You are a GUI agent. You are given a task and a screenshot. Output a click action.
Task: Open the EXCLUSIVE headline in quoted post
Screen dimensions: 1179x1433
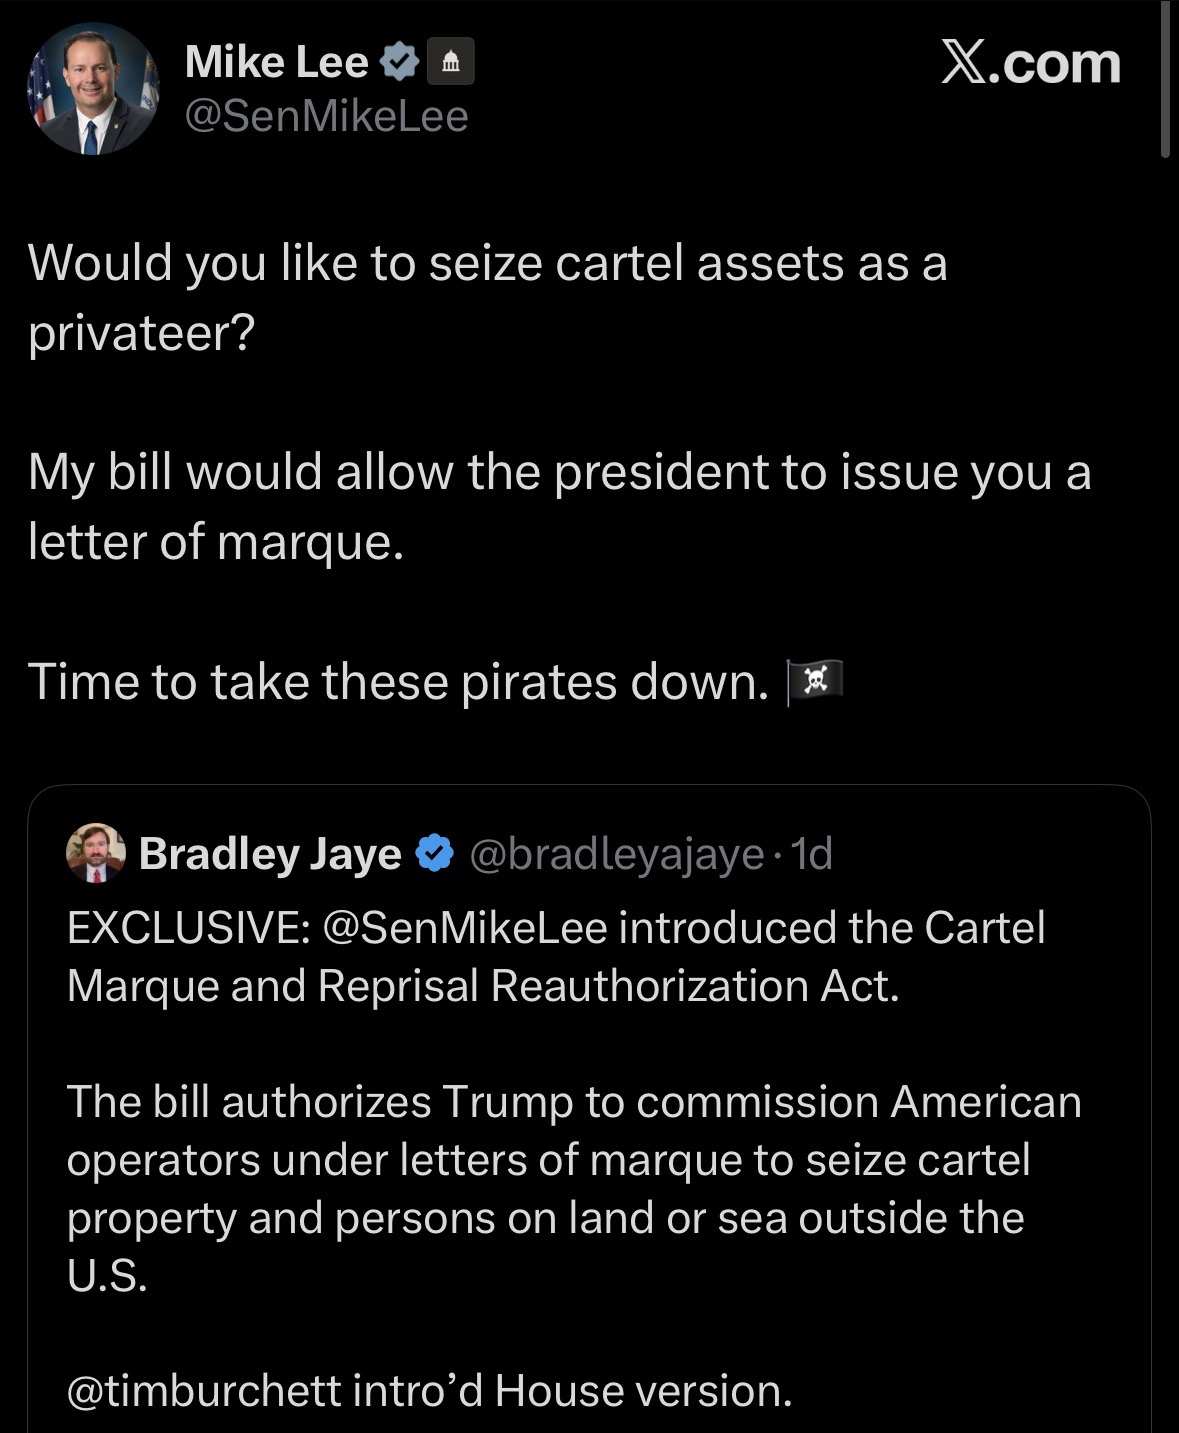556,957
